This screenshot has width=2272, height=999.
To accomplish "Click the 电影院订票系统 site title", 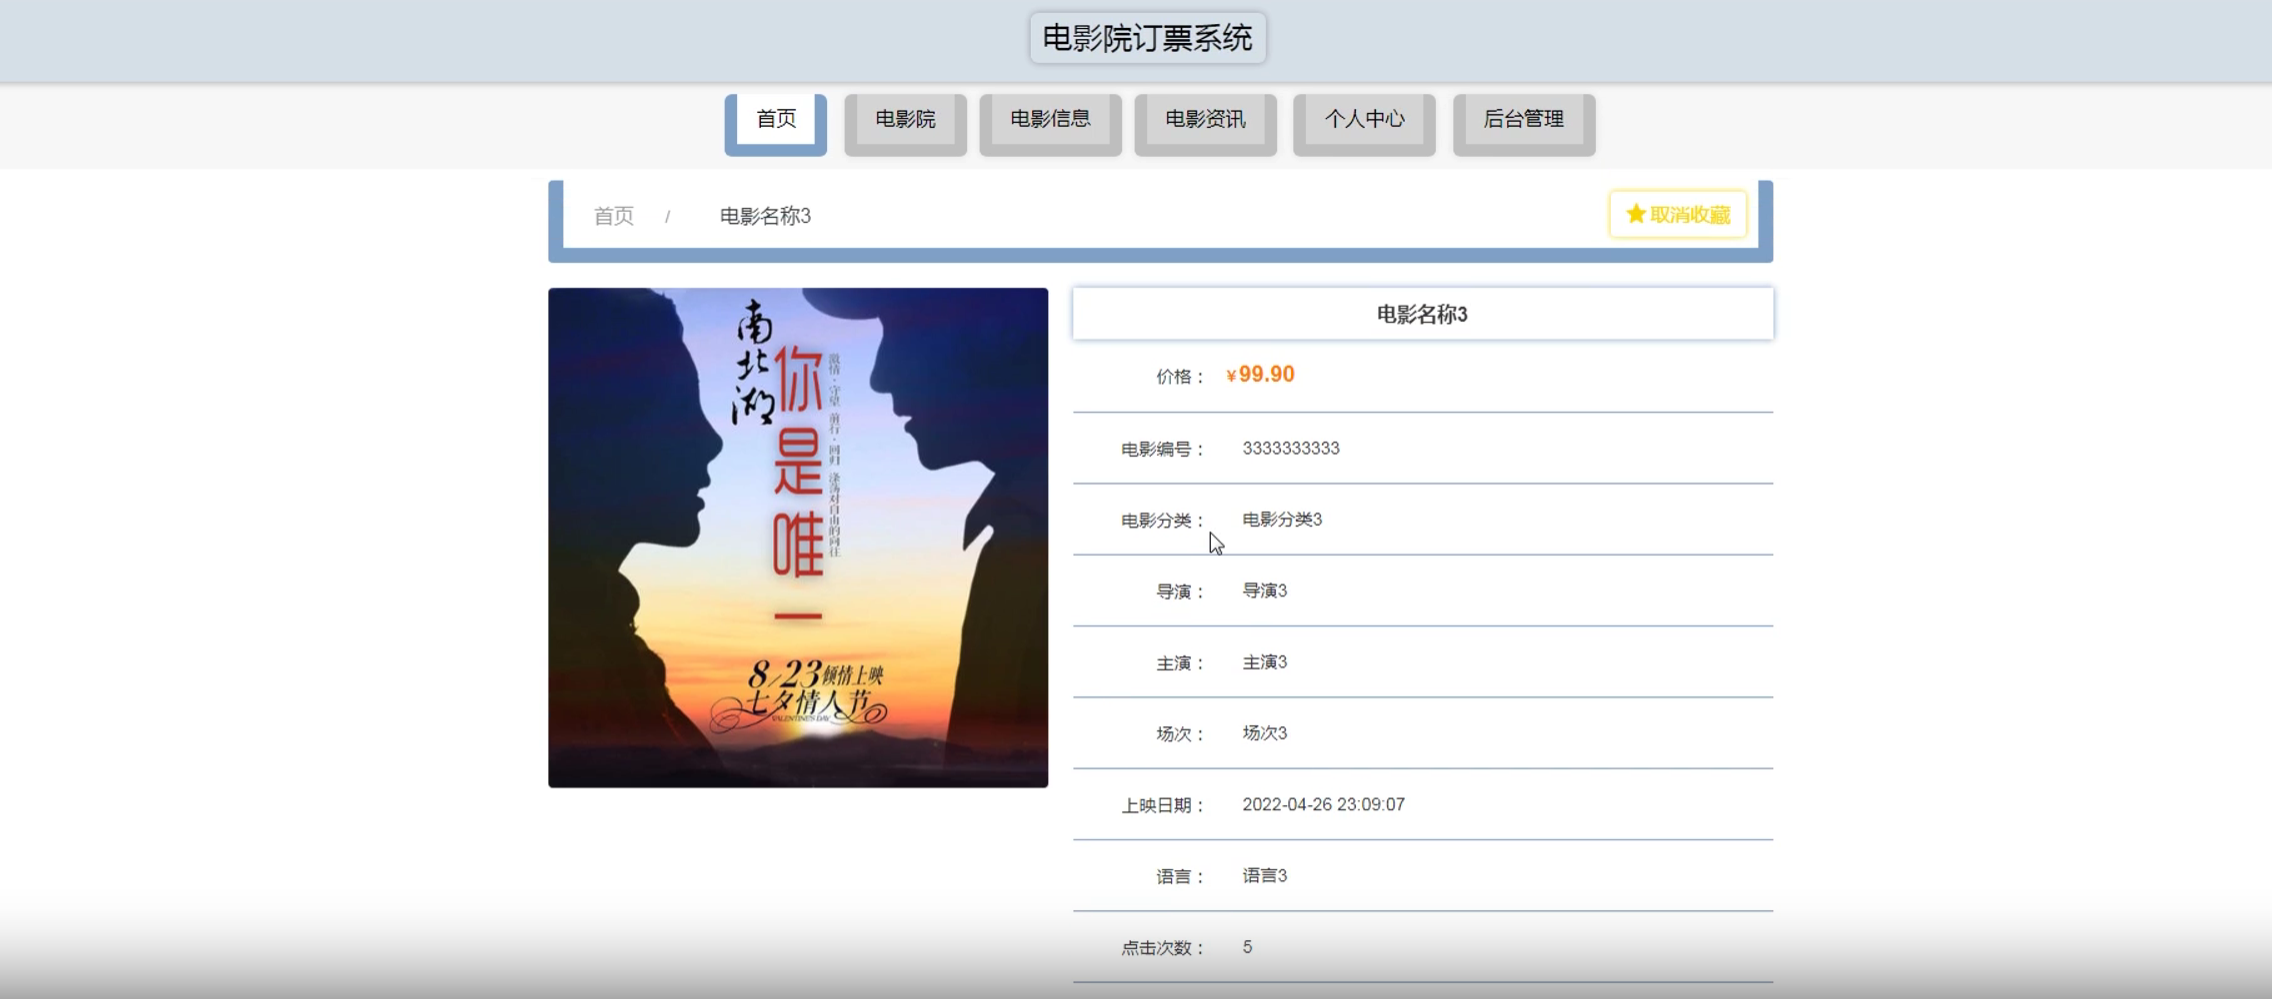I will tap(1147, 38).
